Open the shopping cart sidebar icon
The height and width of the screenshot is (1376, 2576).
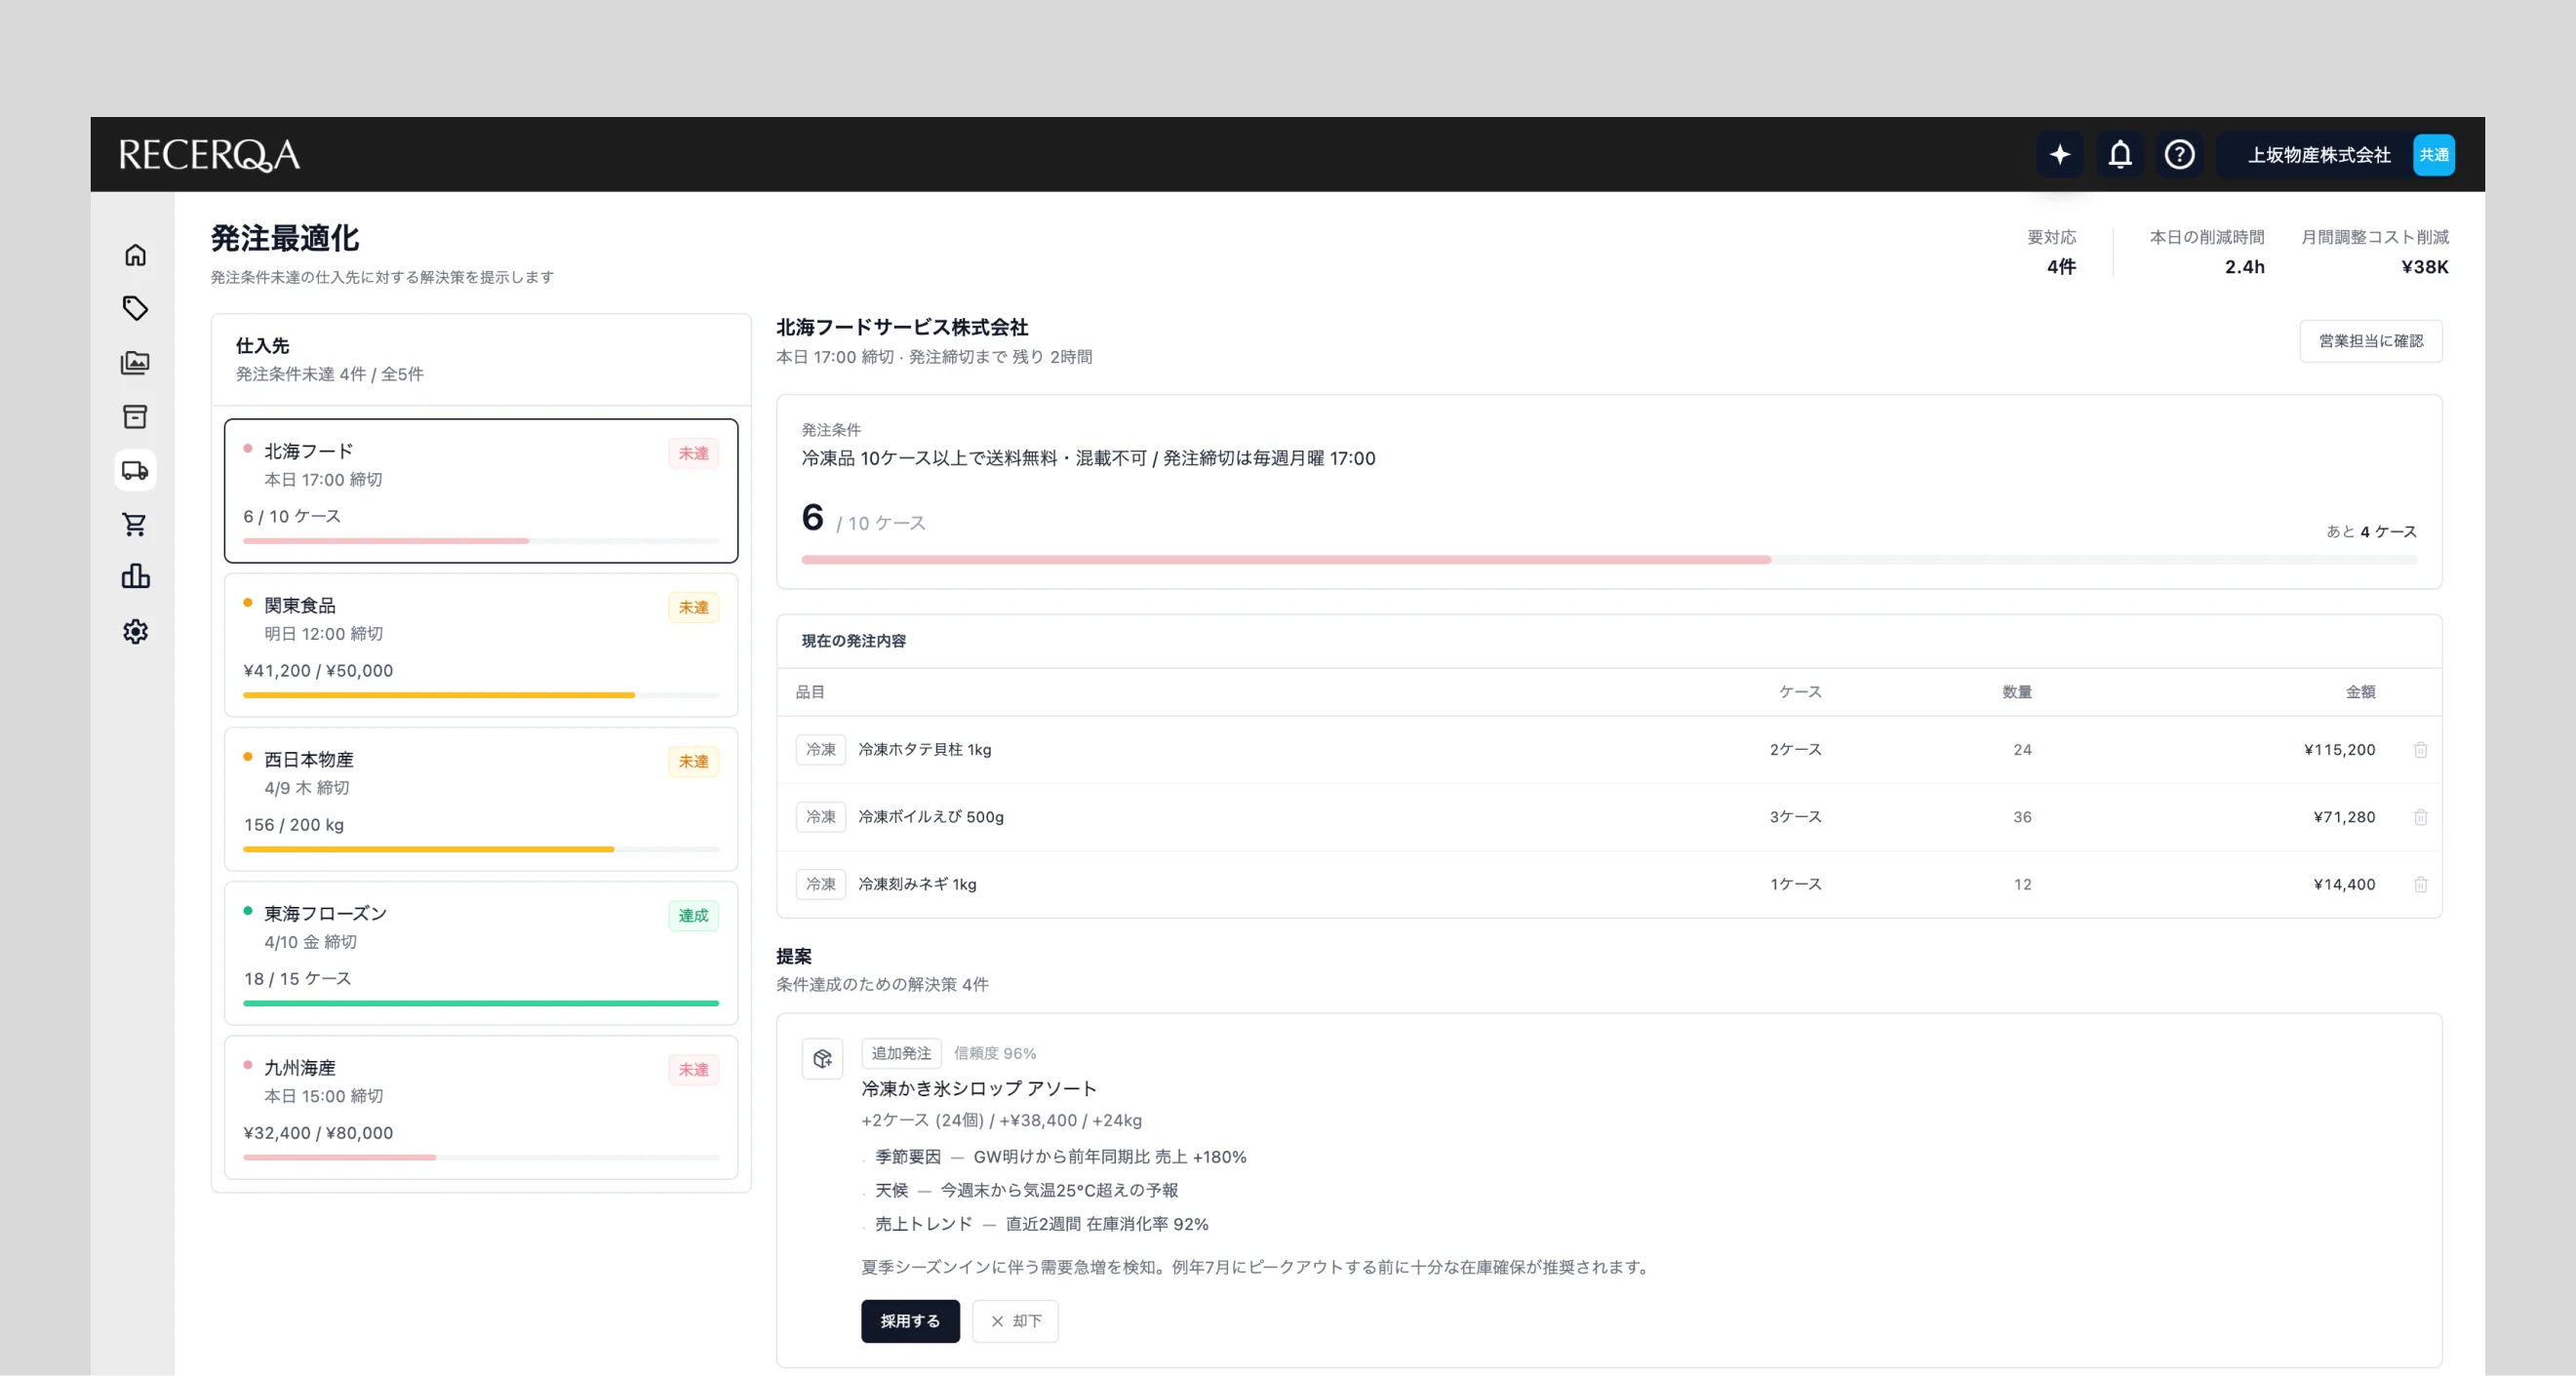[x=135, y=524]
